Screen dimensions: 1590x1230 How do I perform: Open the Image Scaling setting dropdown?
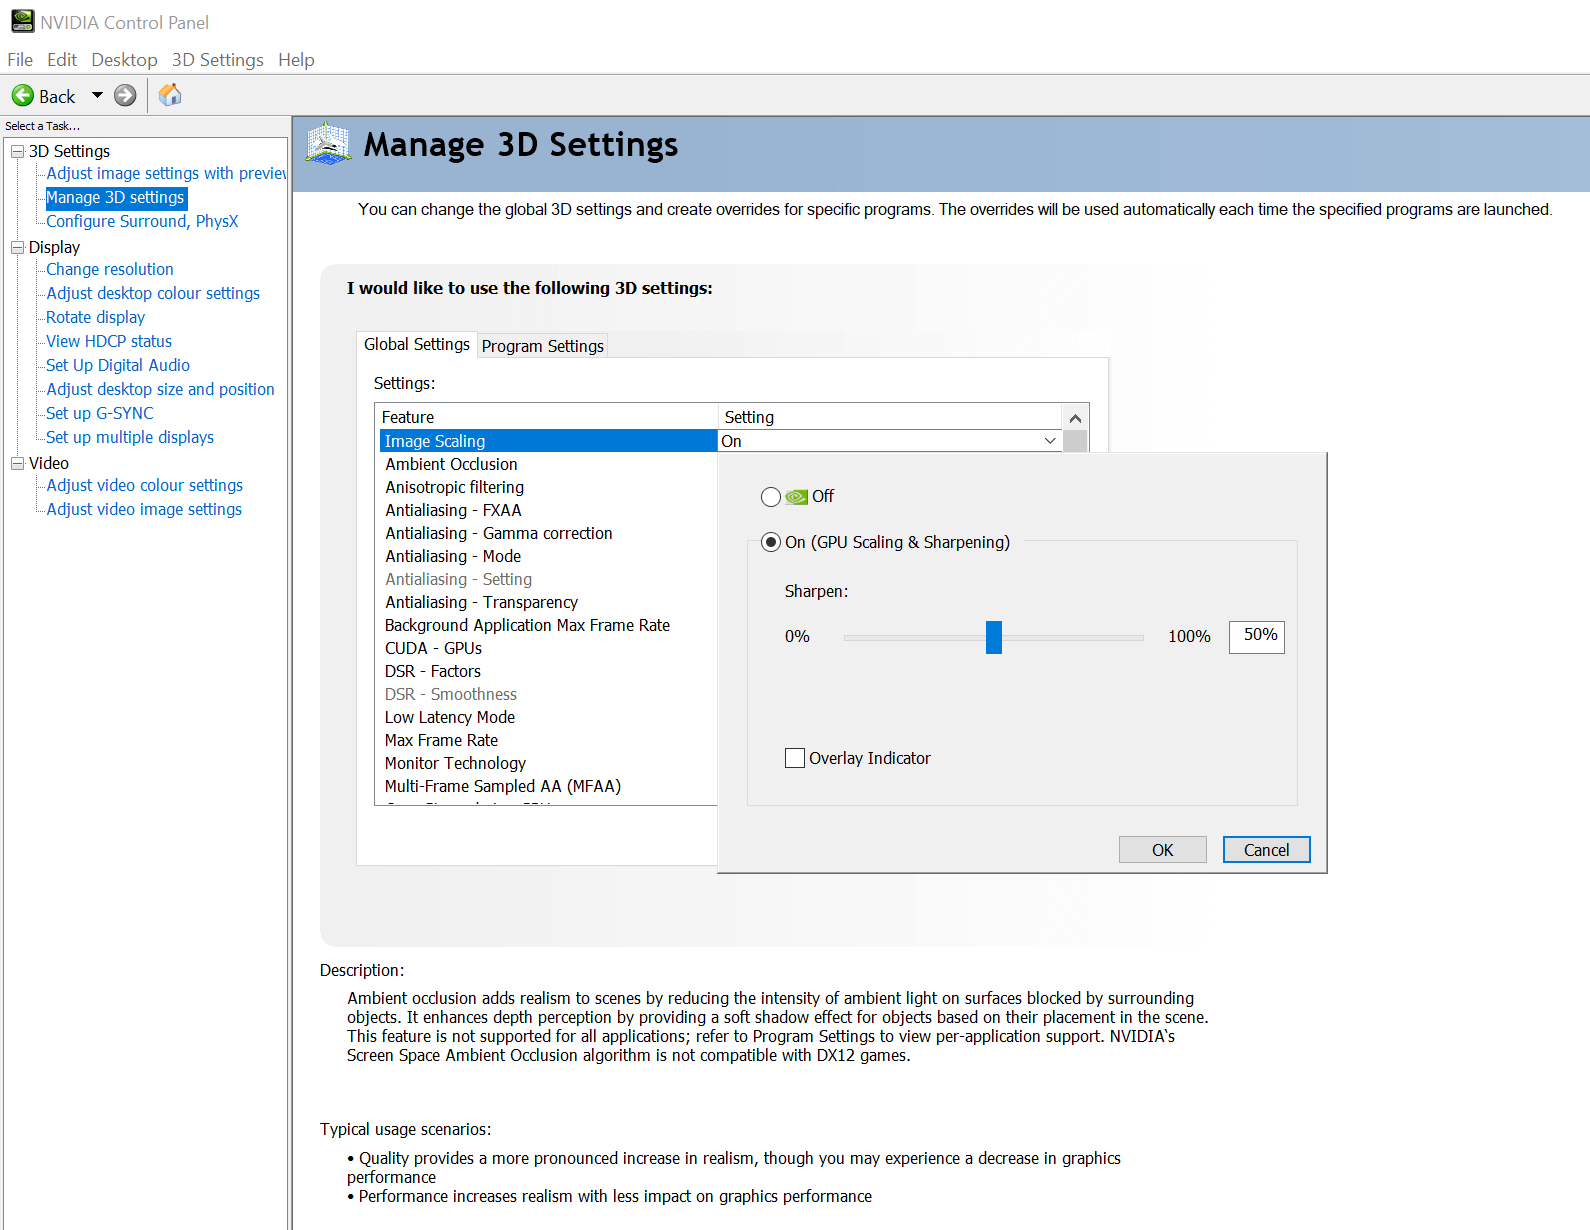1049,441
